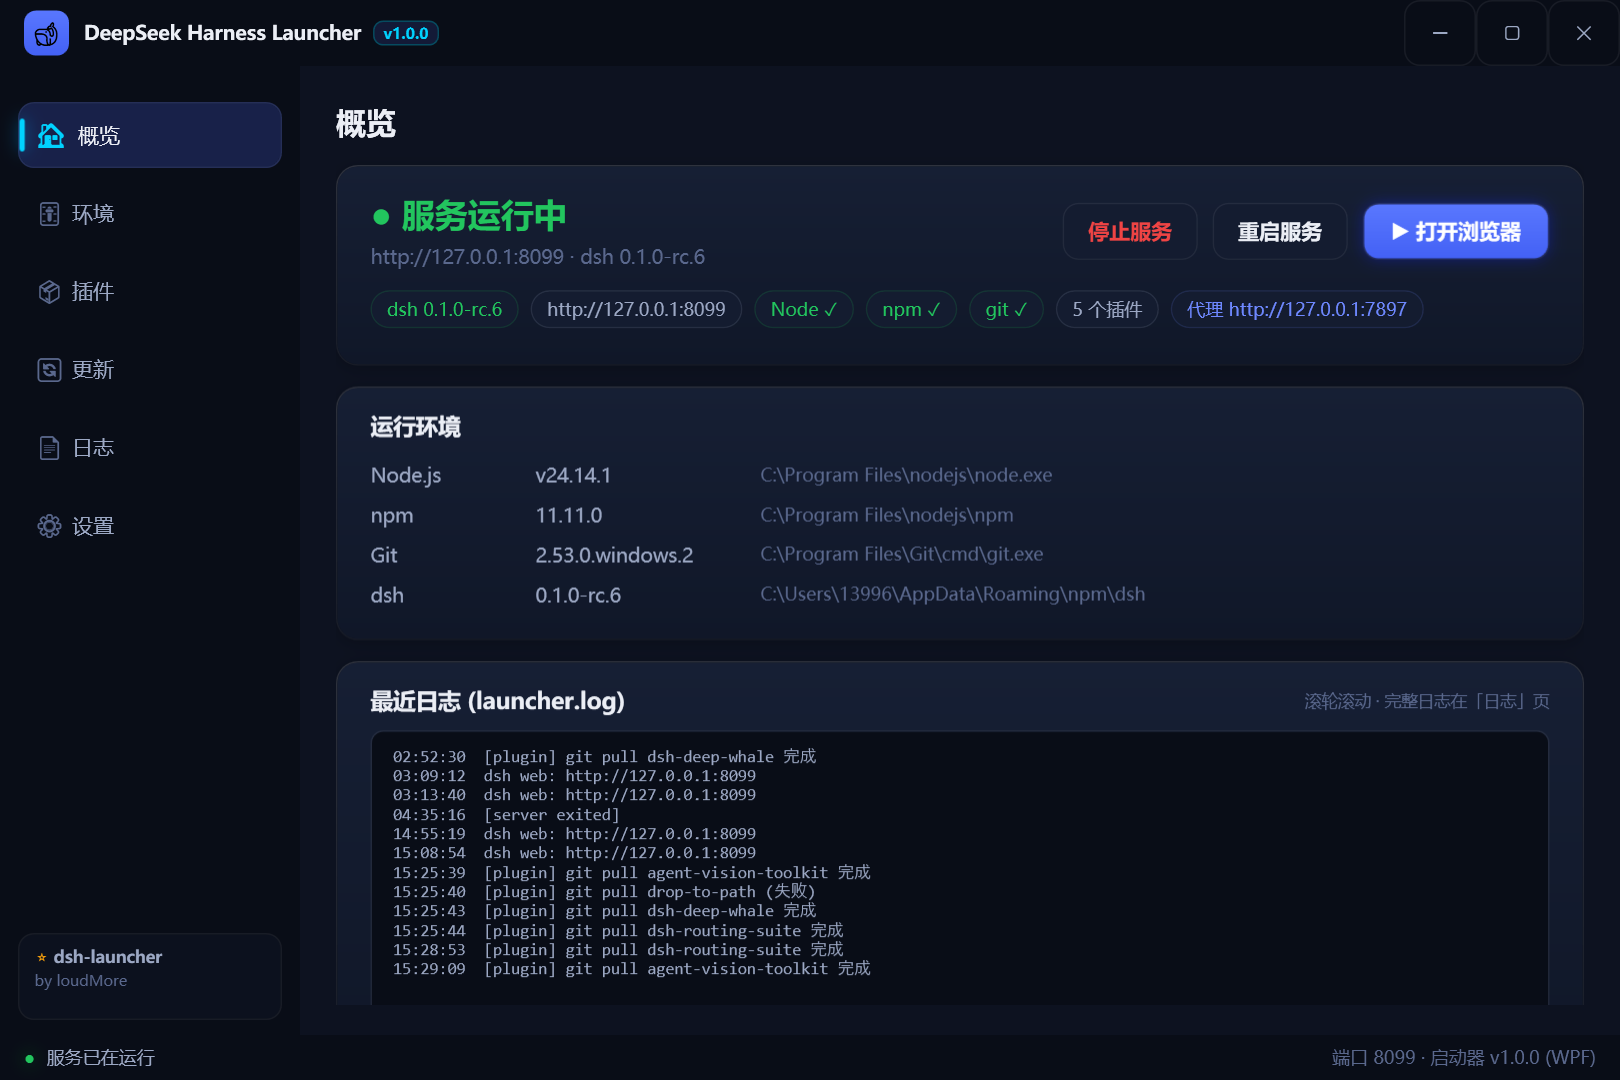Click the 打开浏览器 button
The height and width of the screenshot is (1080, 1620).
[1456, 232]
